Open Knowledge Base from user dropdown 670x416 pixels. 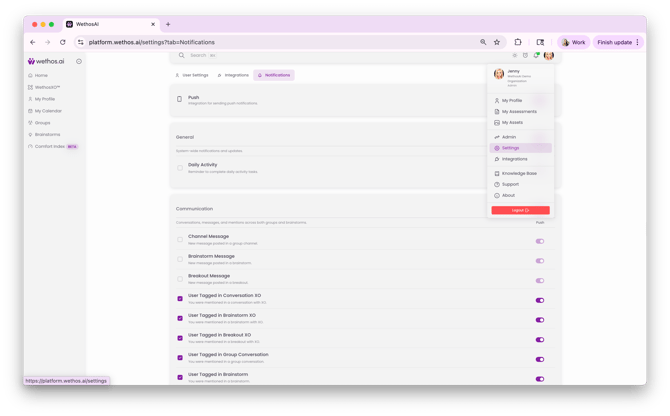[520, 173]
